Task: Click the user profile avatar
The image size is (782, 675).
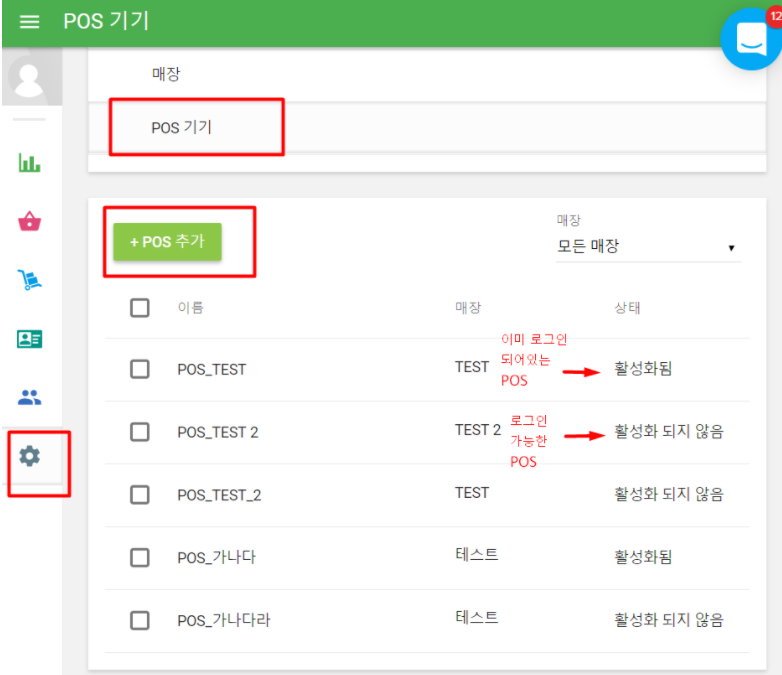Action: point(30,77)
